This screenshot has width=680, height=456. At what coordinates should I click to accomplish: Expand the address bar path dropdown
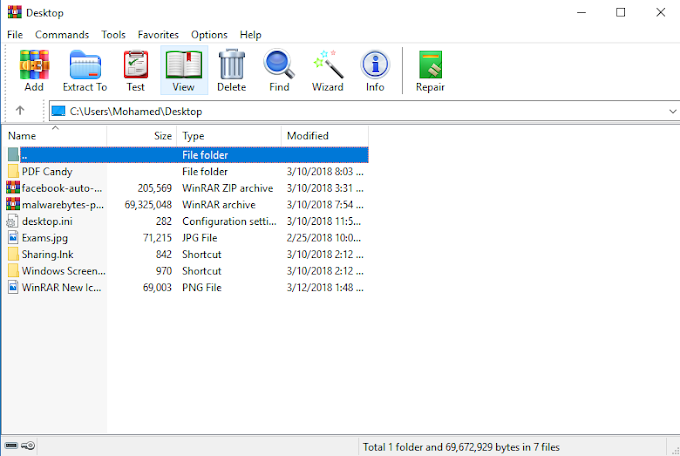coord(673,112)
